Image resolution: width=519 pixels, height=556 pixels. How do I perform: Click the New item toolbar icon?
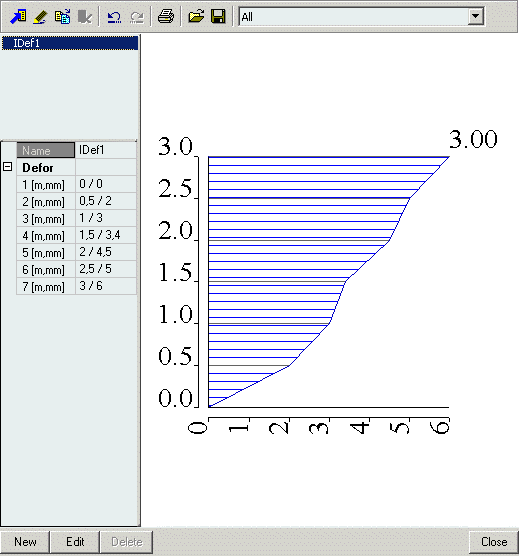point(18,17)
